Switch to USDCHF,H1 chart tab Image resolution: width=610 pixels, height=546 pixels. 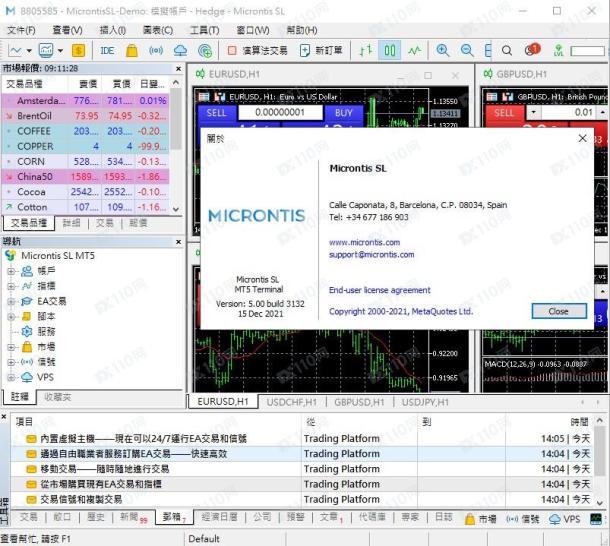[x=292, y=402]
